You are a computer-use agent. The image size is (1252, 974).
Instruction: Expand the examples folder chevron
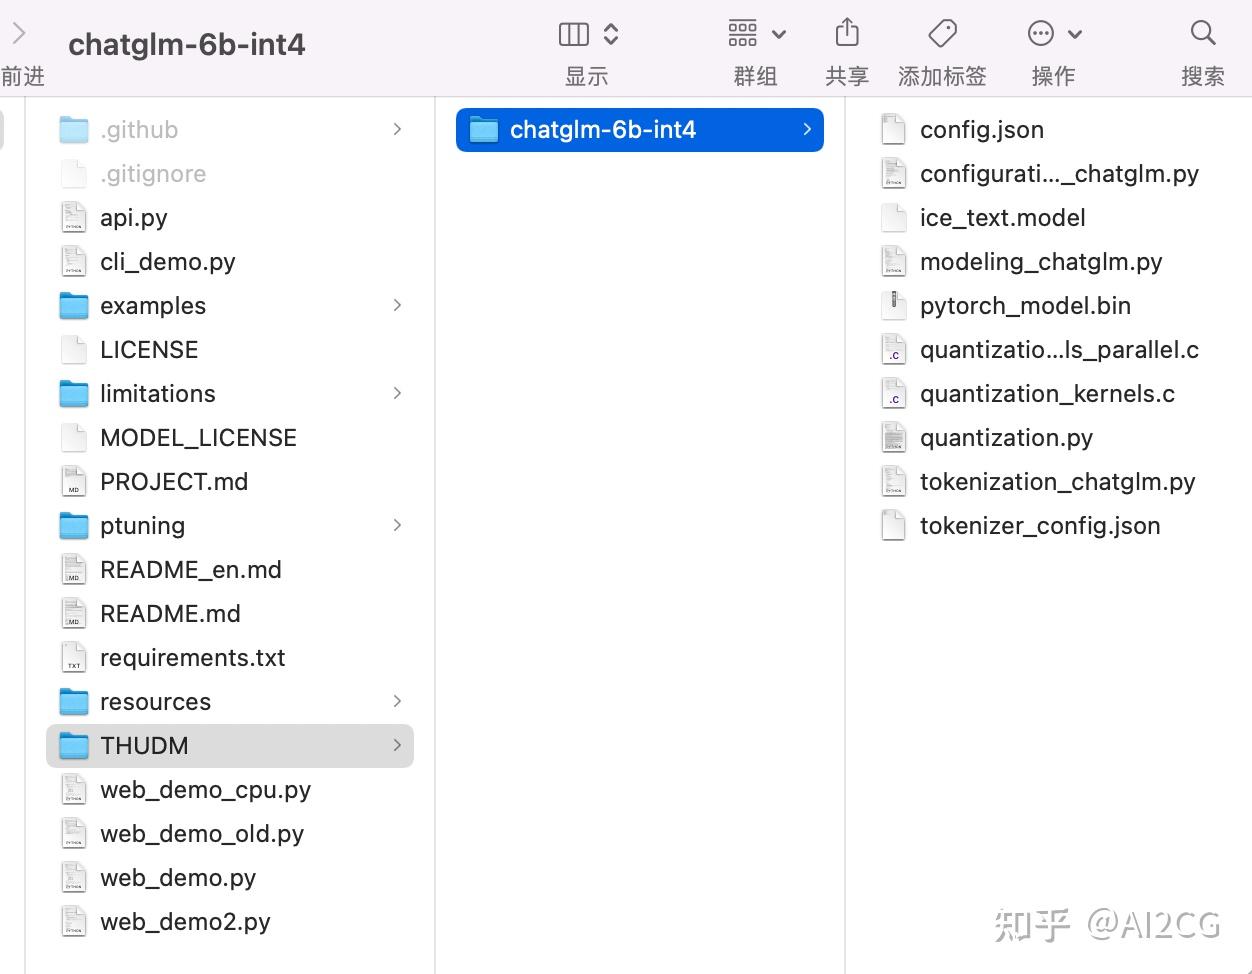pyautogui.click(x=397, y=305)
